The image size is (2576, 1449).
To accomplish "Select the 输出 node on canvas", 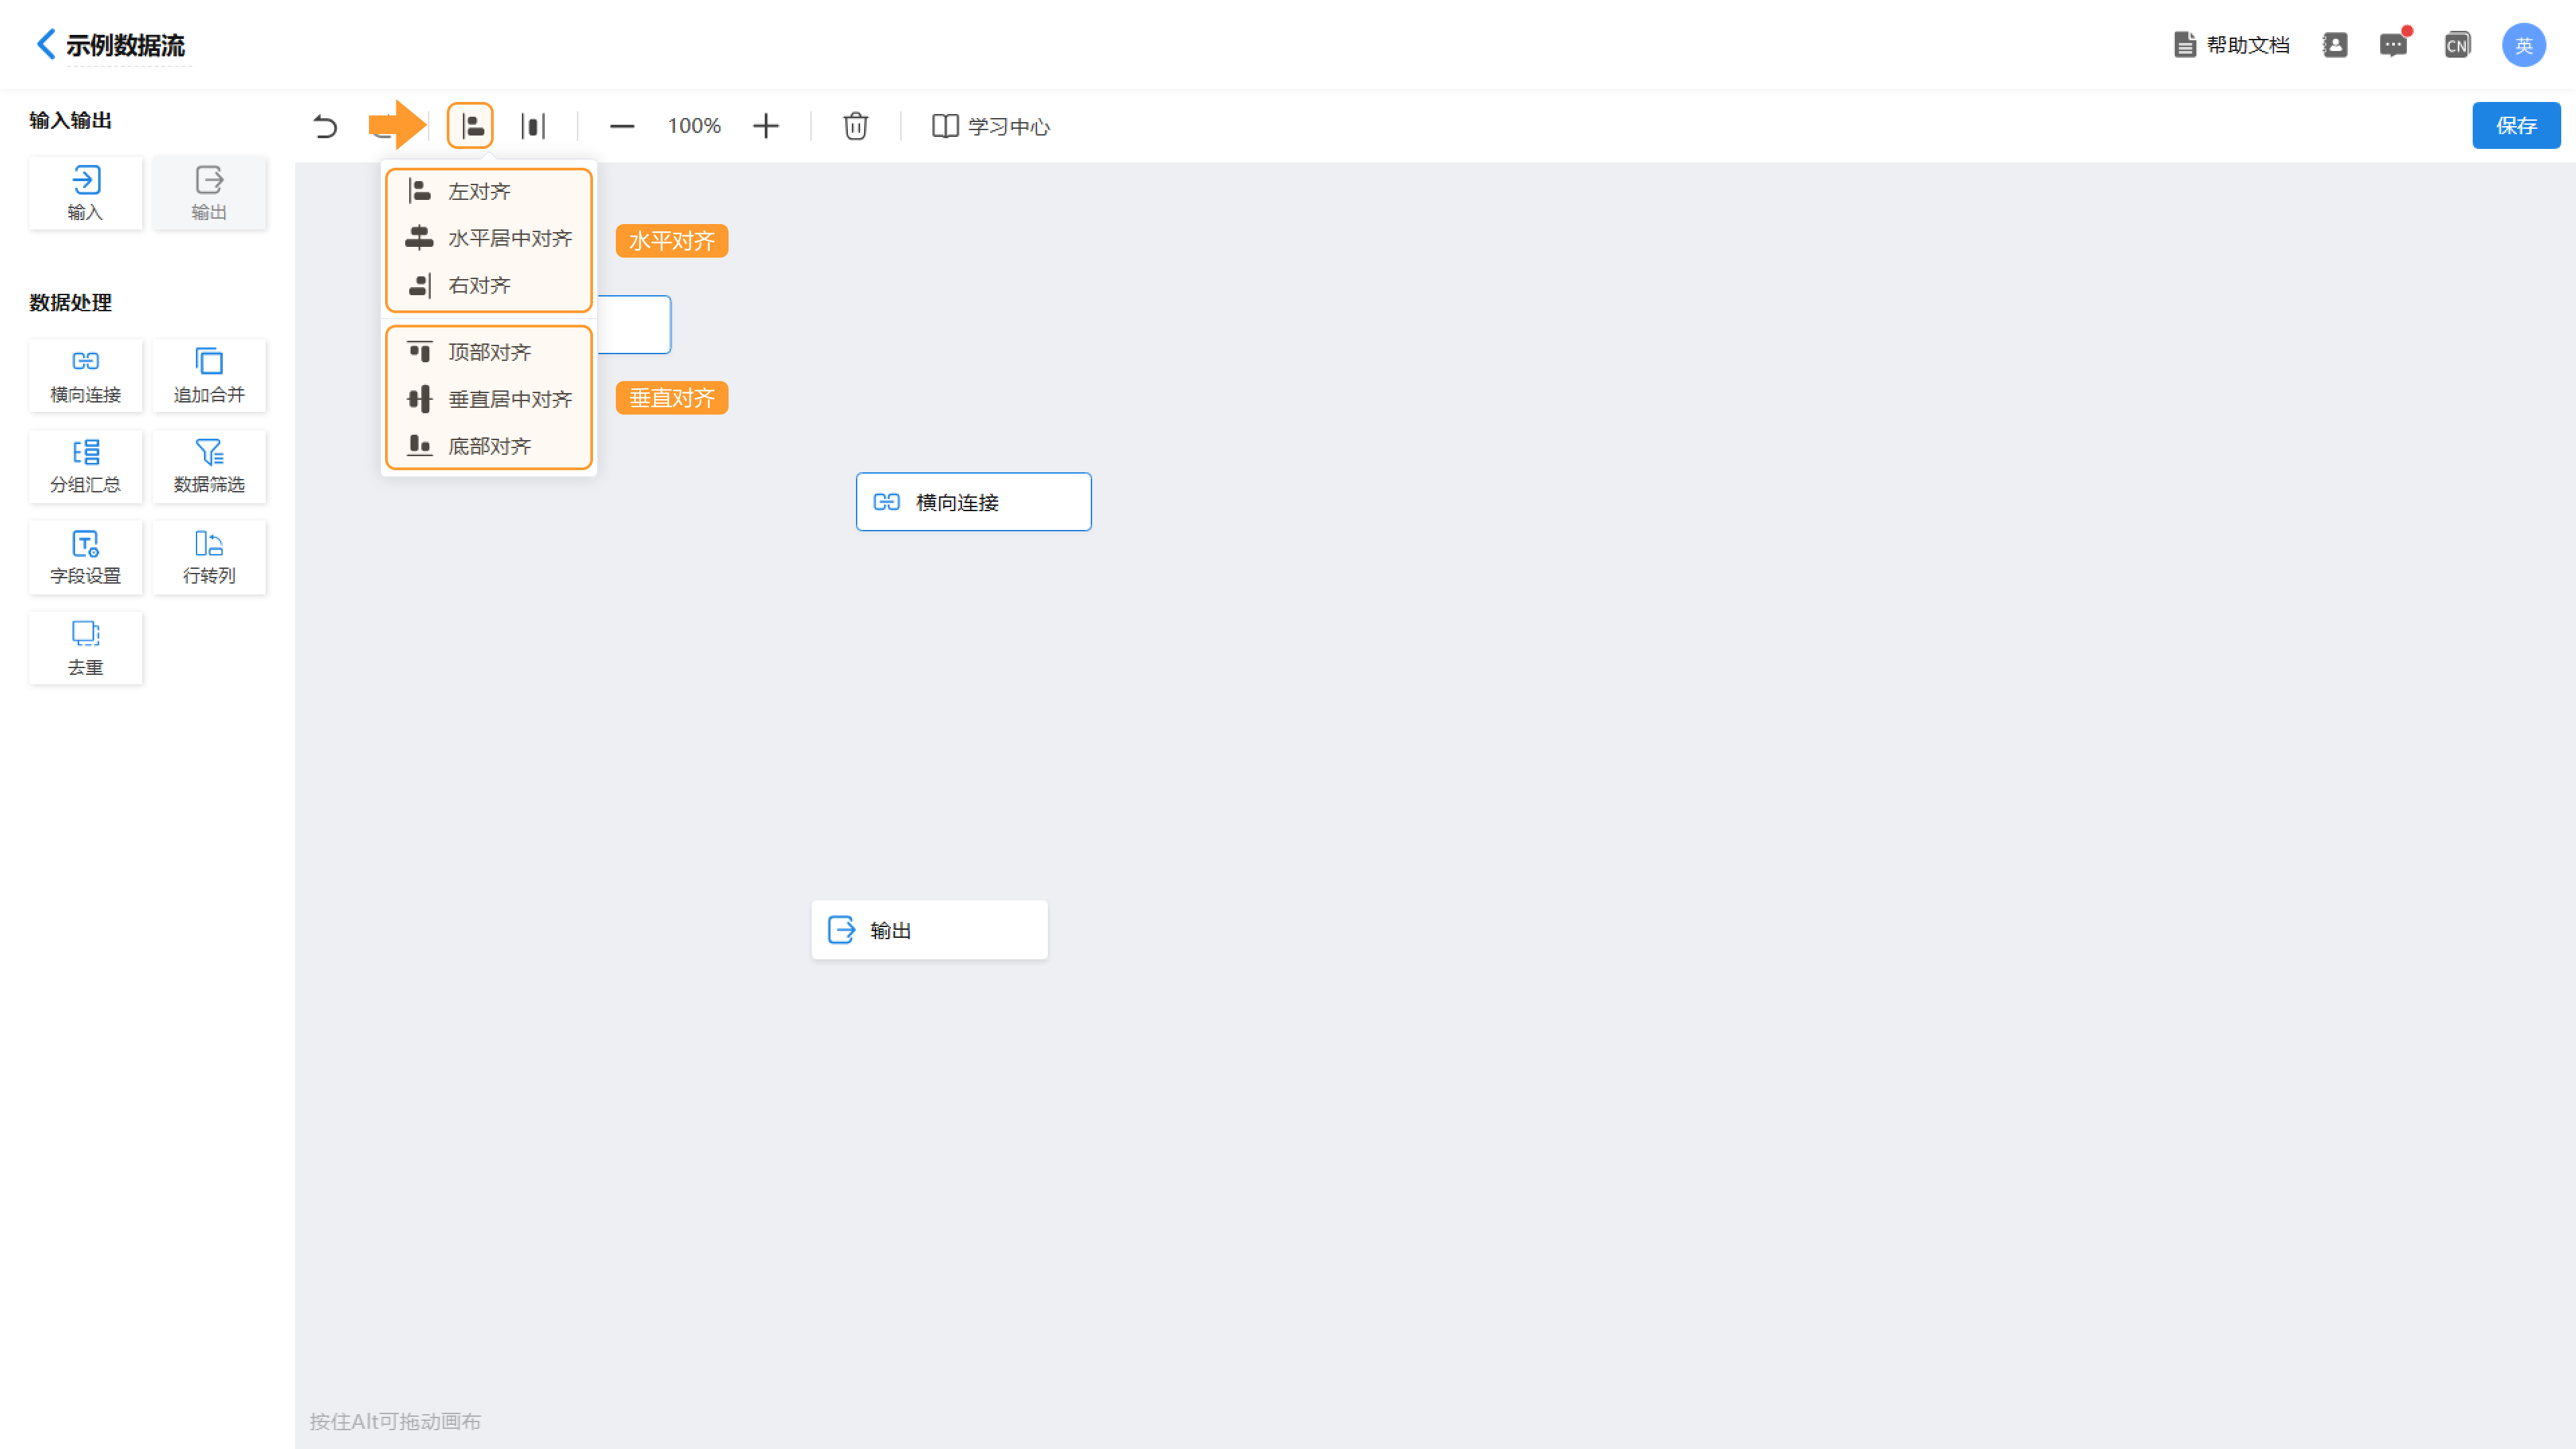I will [x=929, y=930].
